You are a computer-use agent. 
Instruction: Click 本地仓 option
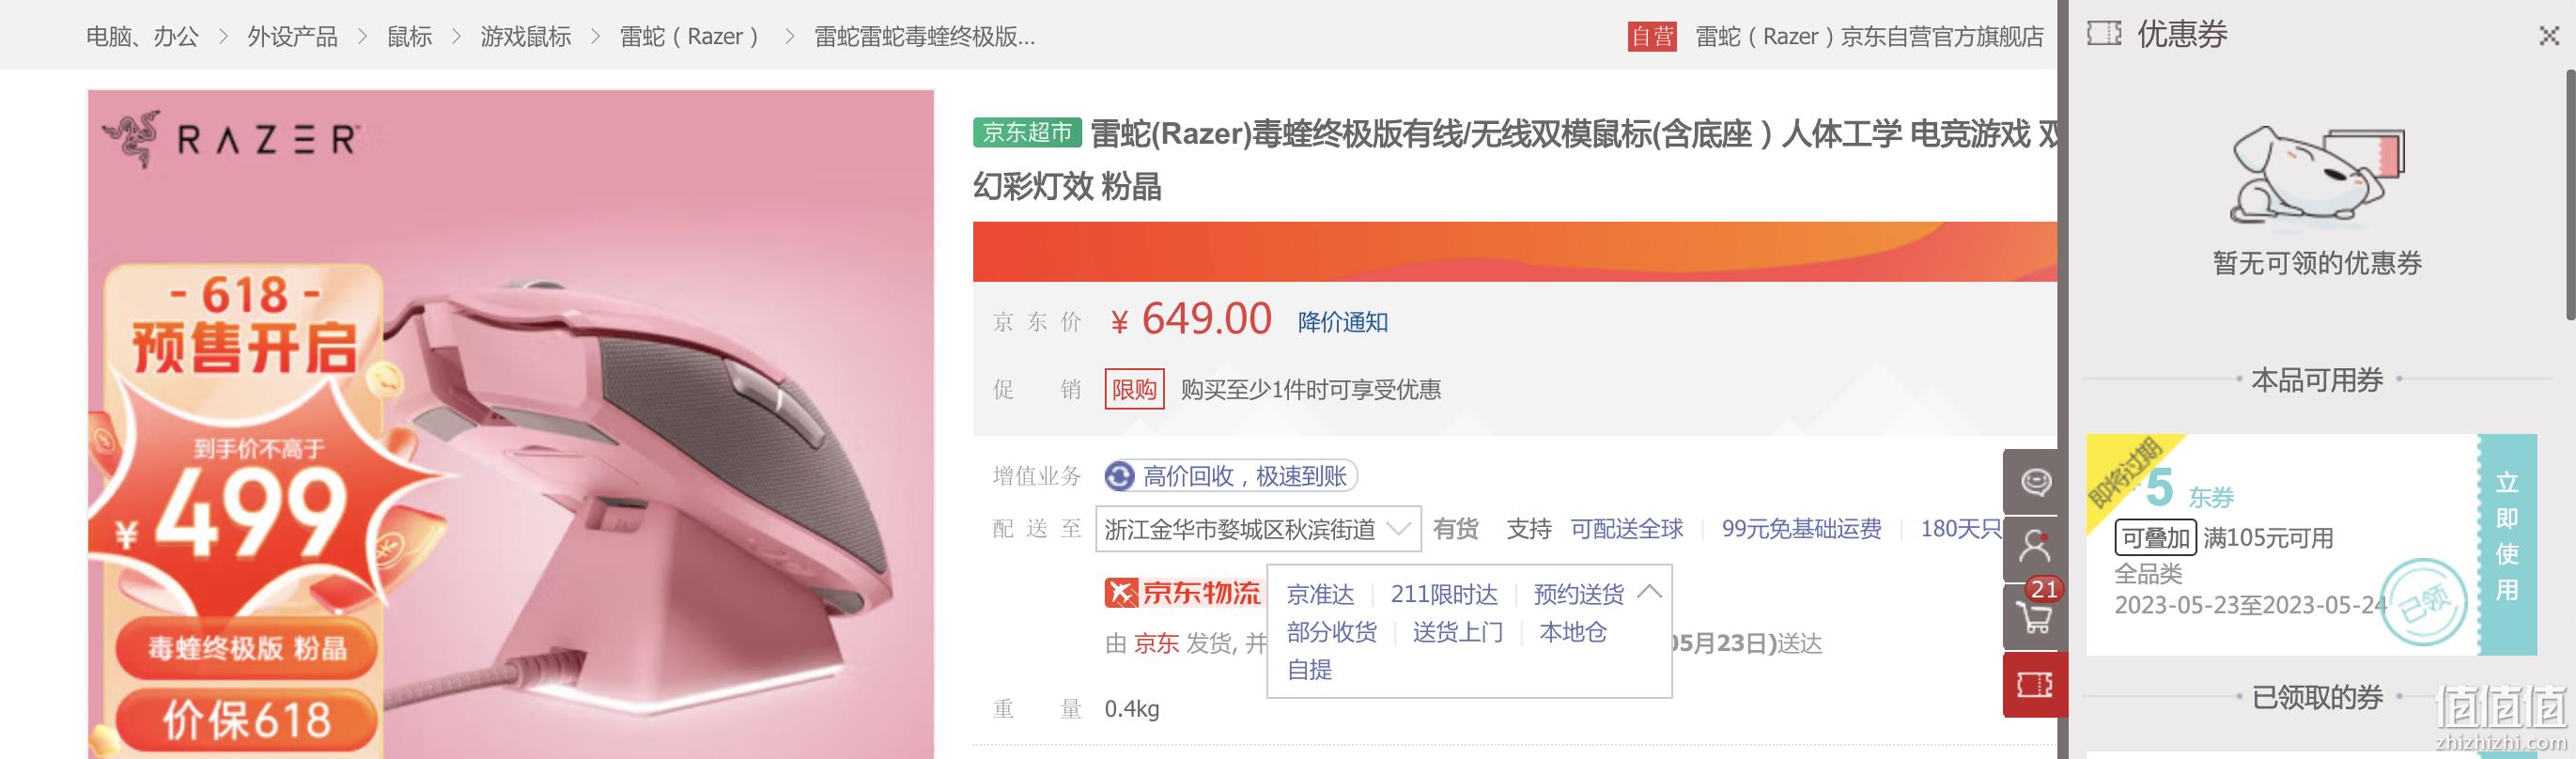coord(1572,632)
